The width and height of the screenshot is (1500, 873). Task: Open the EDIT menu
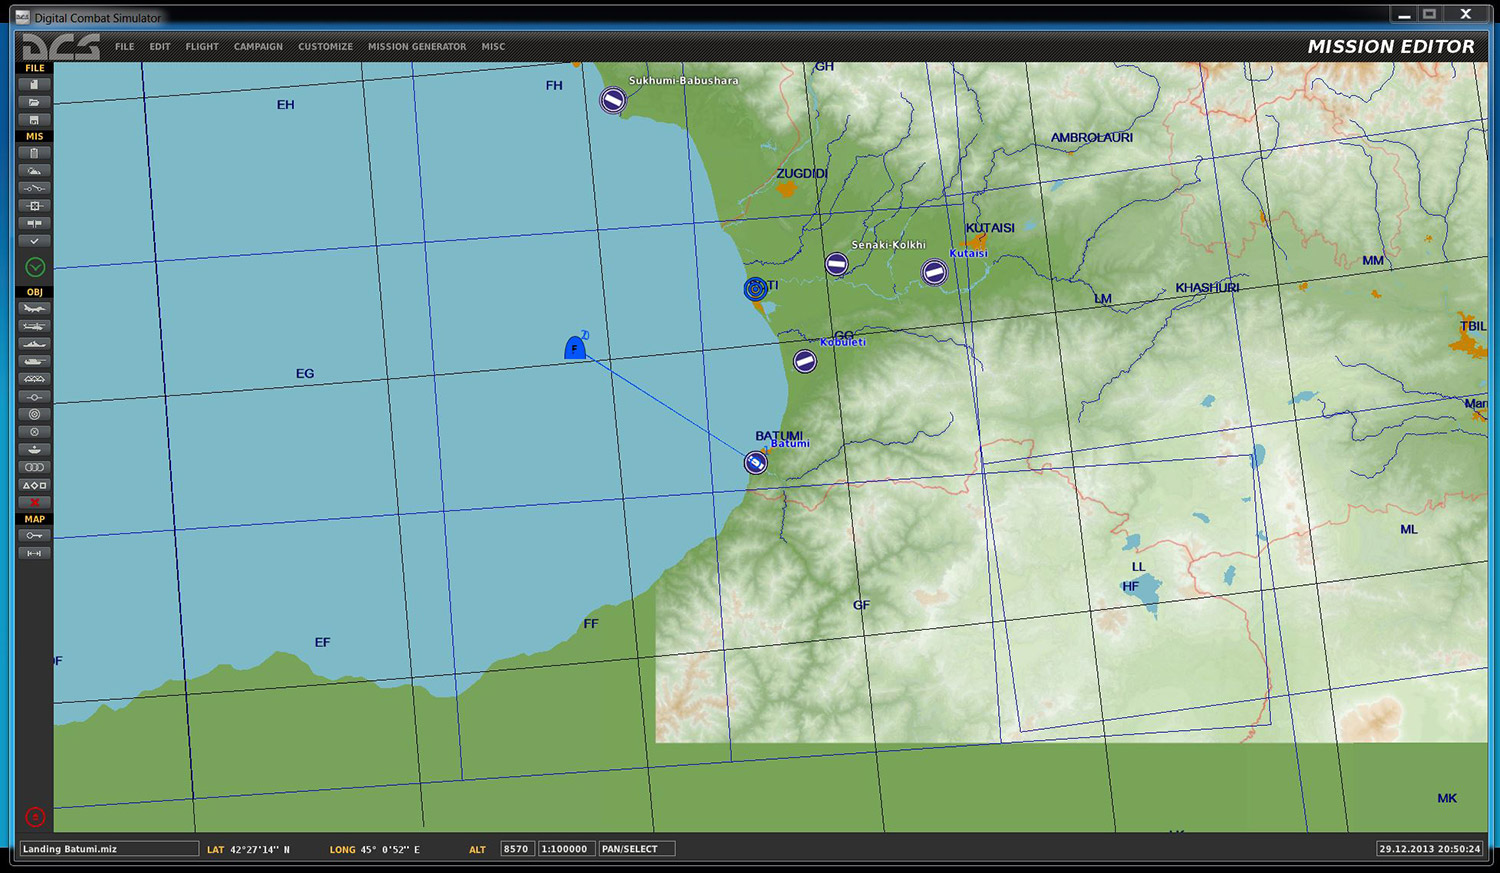[x=160, y=47]
